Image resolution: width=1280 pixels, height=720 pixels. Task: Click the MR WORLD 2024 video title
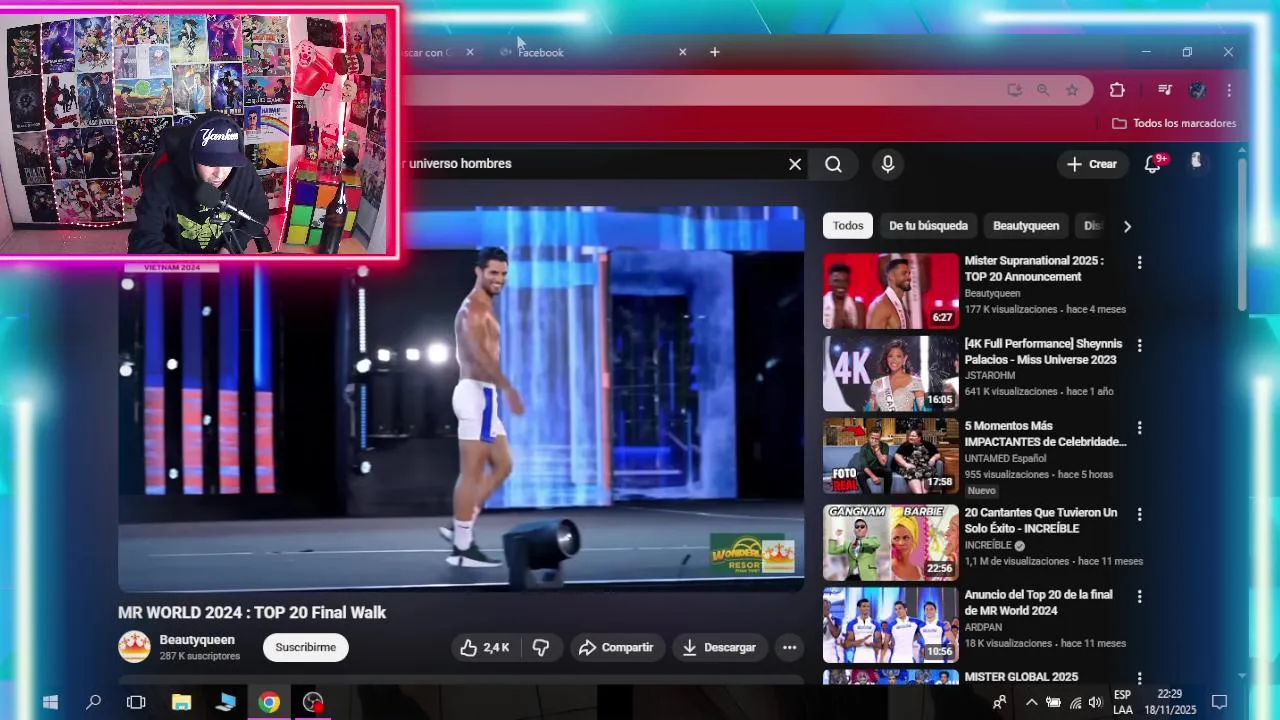tap(252, 613)
